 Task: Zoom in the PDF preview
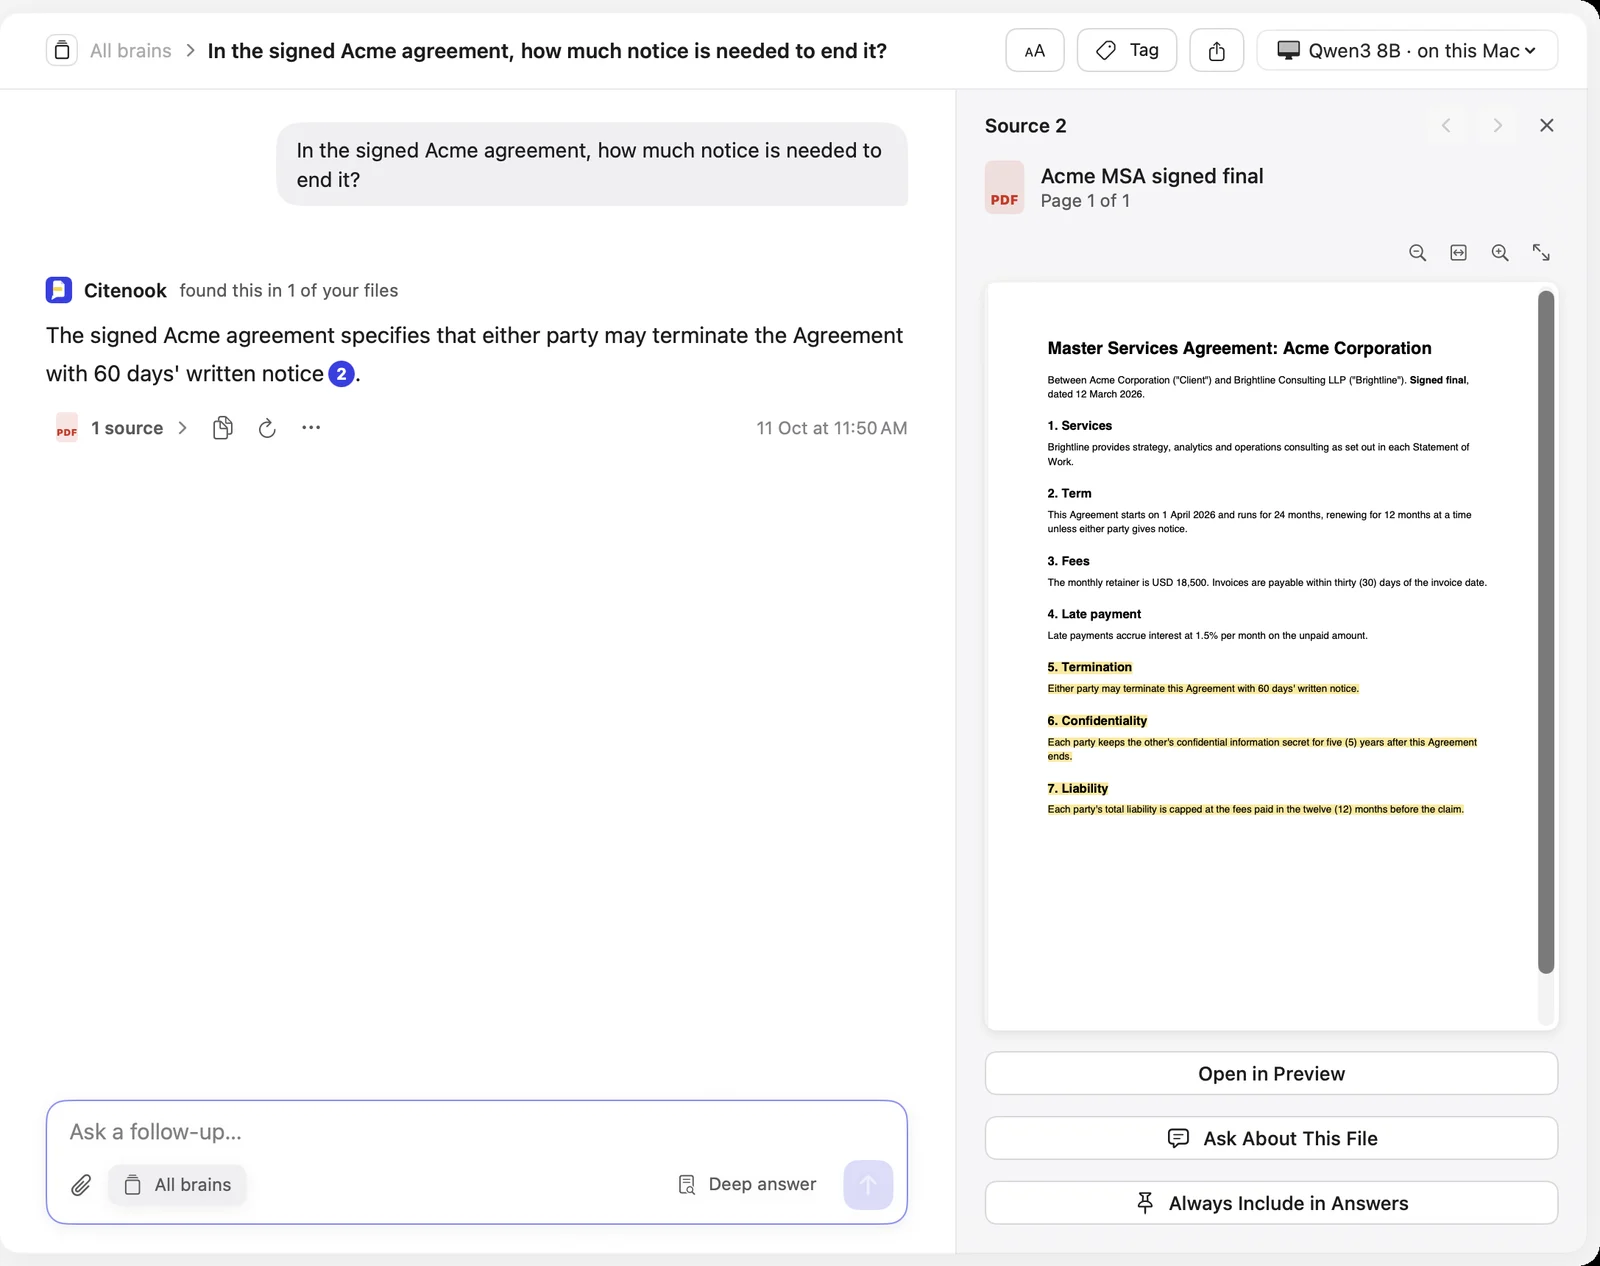1500,253
